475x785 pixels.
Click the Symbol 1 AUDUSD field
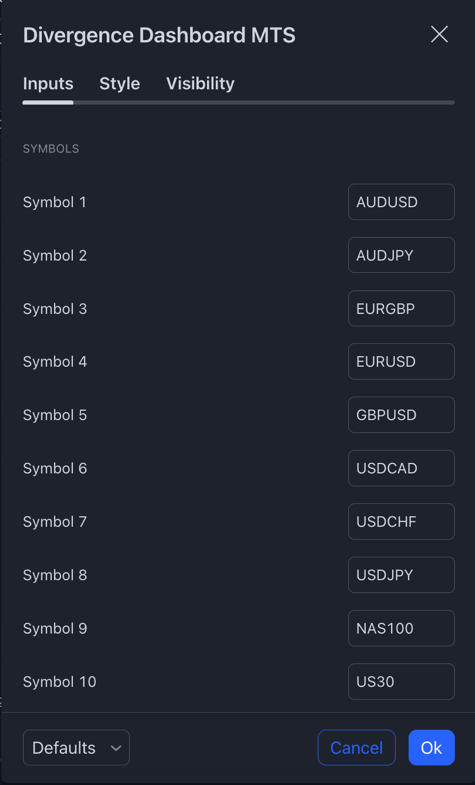(x=401, y=202)
